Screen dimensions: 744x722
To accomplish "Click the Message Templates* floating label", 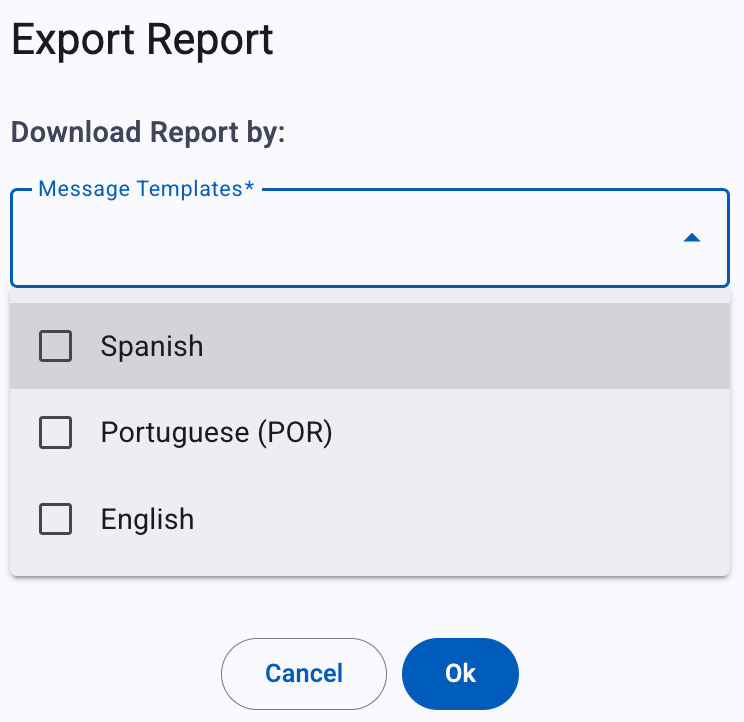I will [x=146, y=189].
